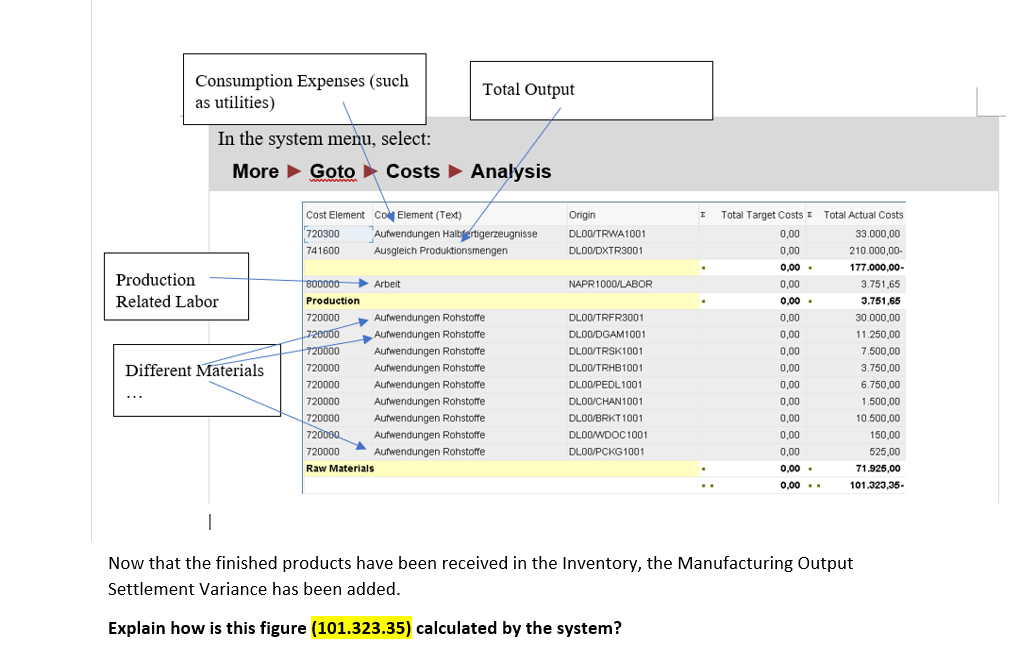Click the Cost Element column header

click(335, 215)
